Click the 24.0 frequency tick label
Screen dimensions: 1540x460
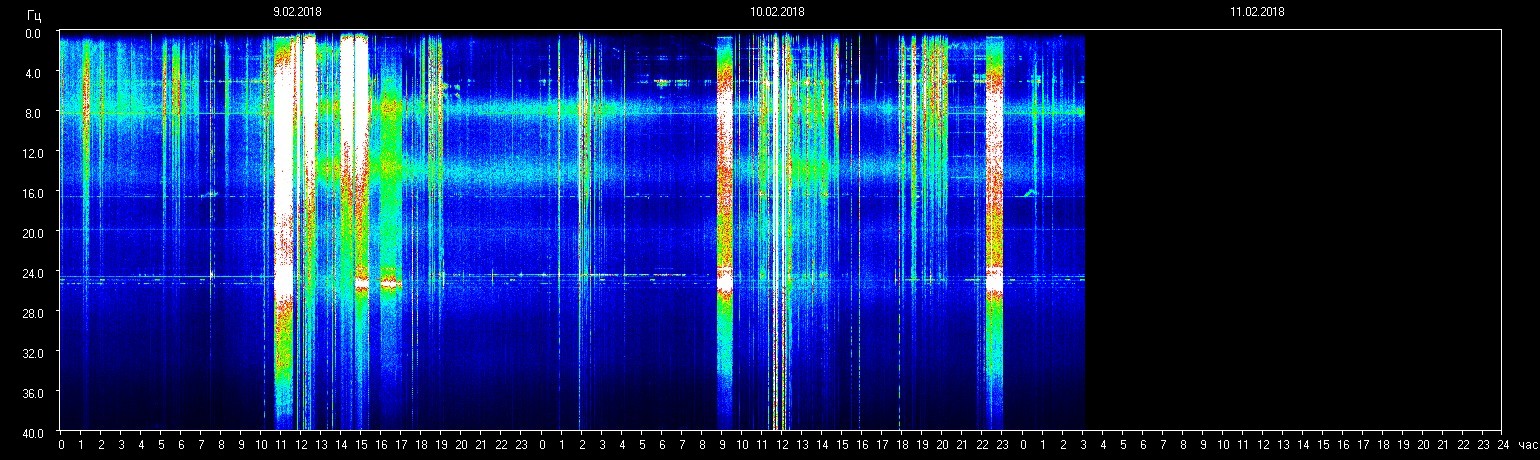32,272
